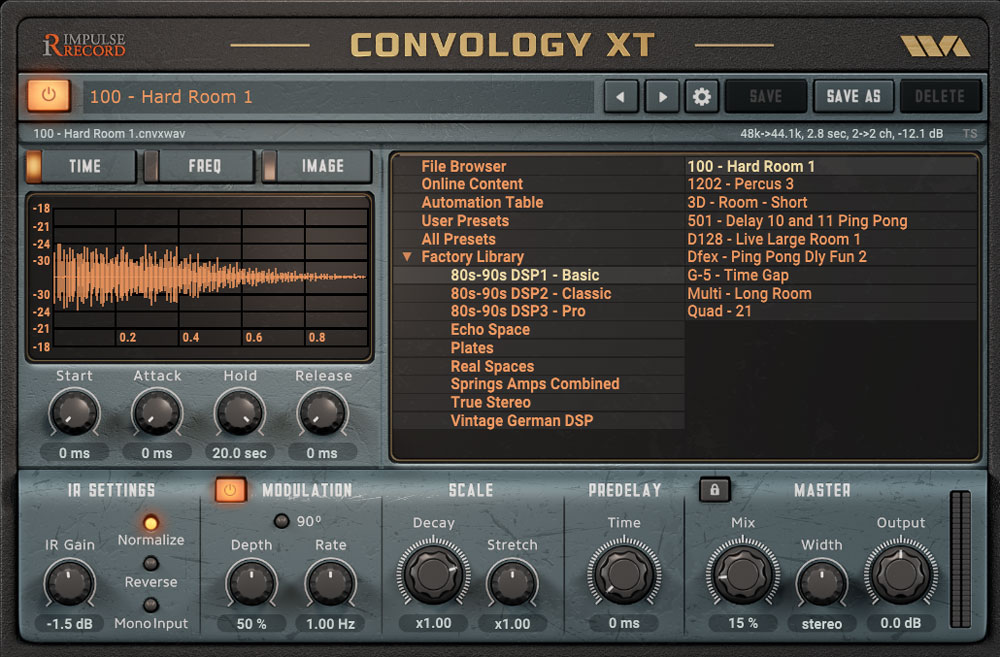
Task: Click the Impulse Record logo
Action: [84, 45]
